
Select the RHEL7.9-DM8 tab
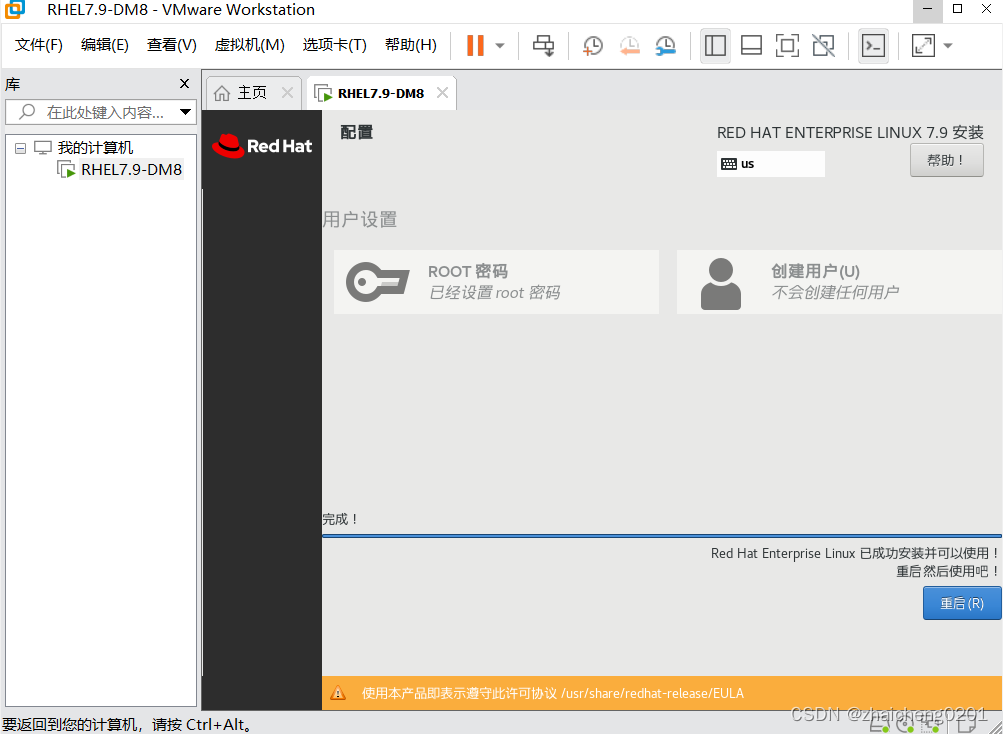[381, 93]
